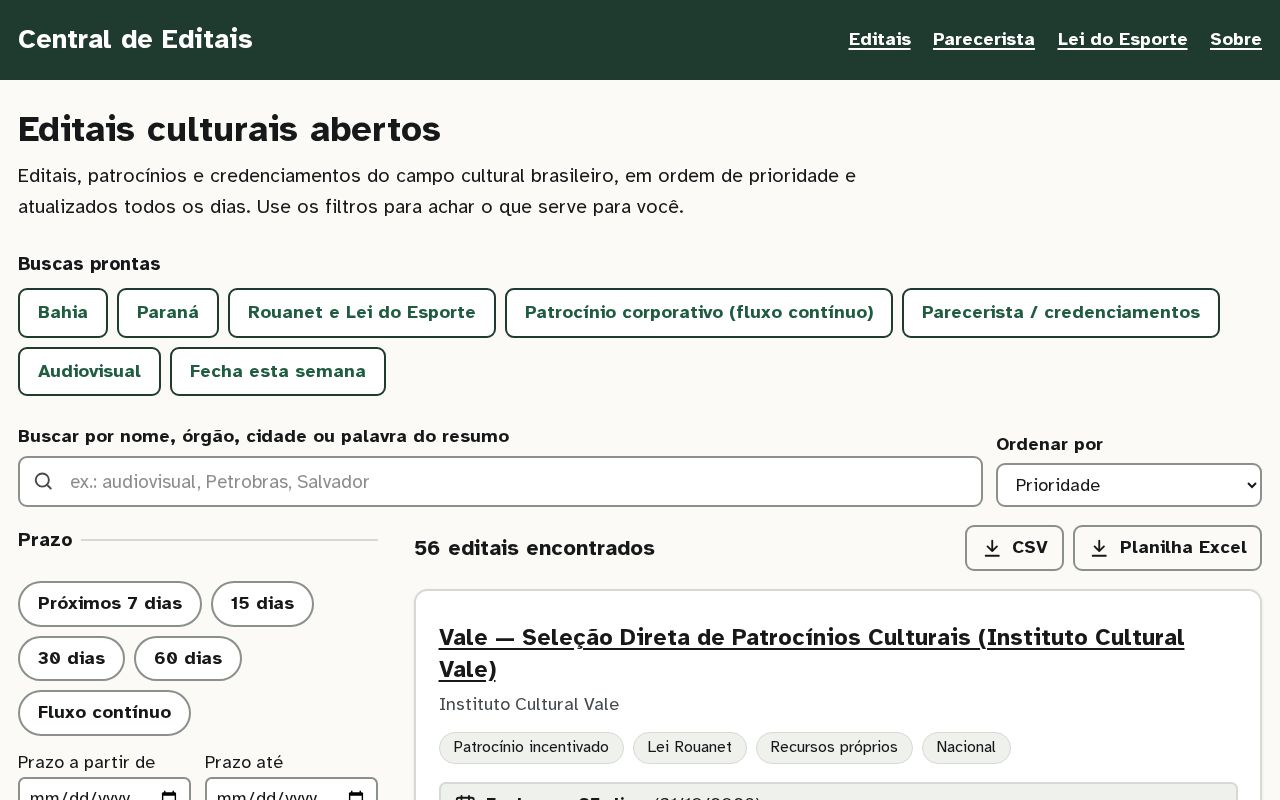This screenshot has height=800, width=1280.
Task: Click the Instituto Cultural Vale organization text
Action: click(529, 705)
